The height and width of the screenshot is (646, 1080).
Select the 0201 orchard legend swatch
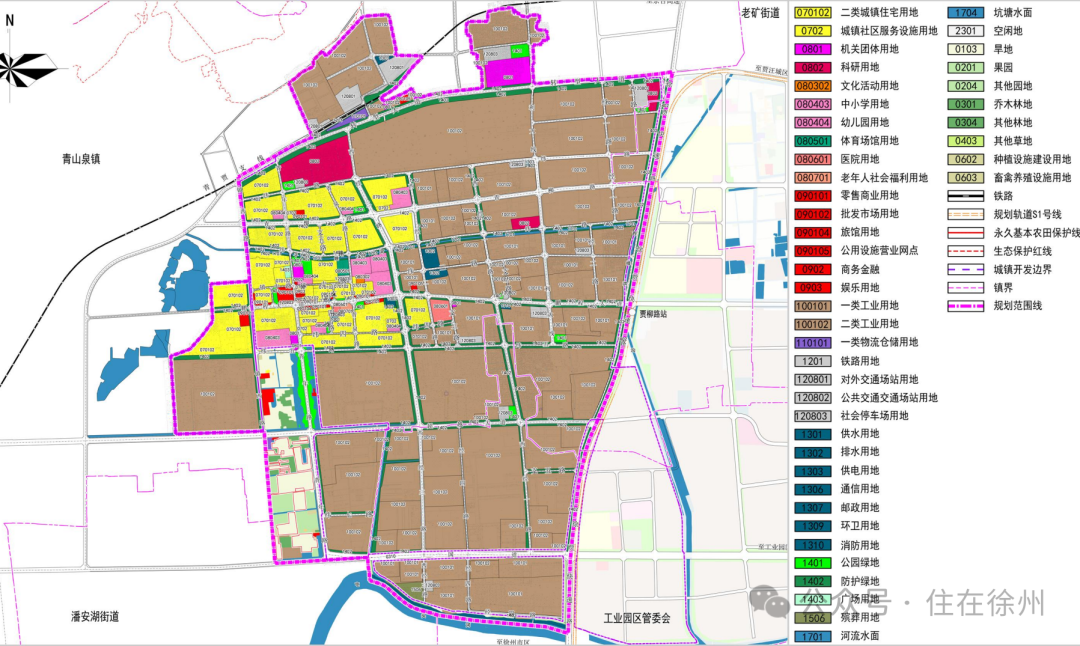[966, 67]
